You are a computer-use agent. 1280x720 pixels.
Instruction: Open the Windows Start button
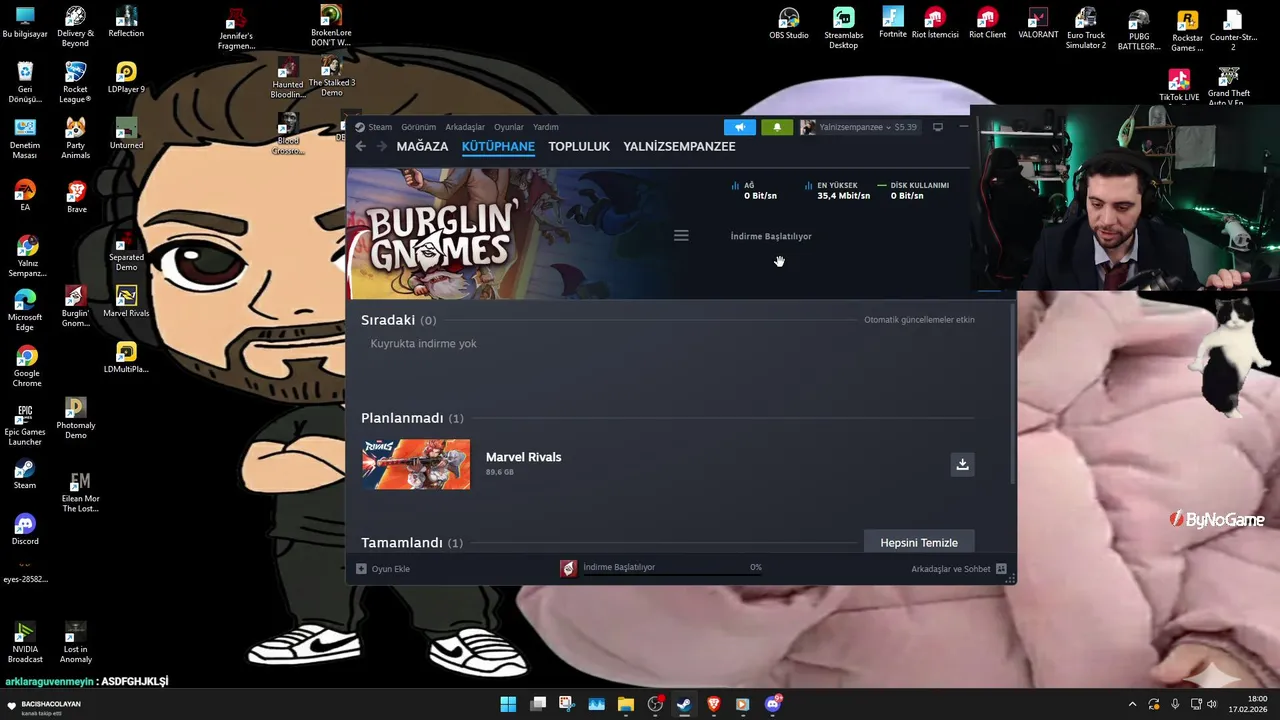pyautogui.click(x=508, y=704)
